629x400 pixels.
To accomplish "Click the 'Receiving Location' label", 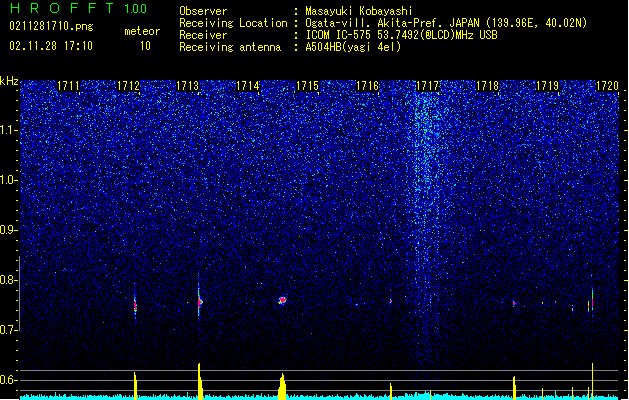I will 233,23.
